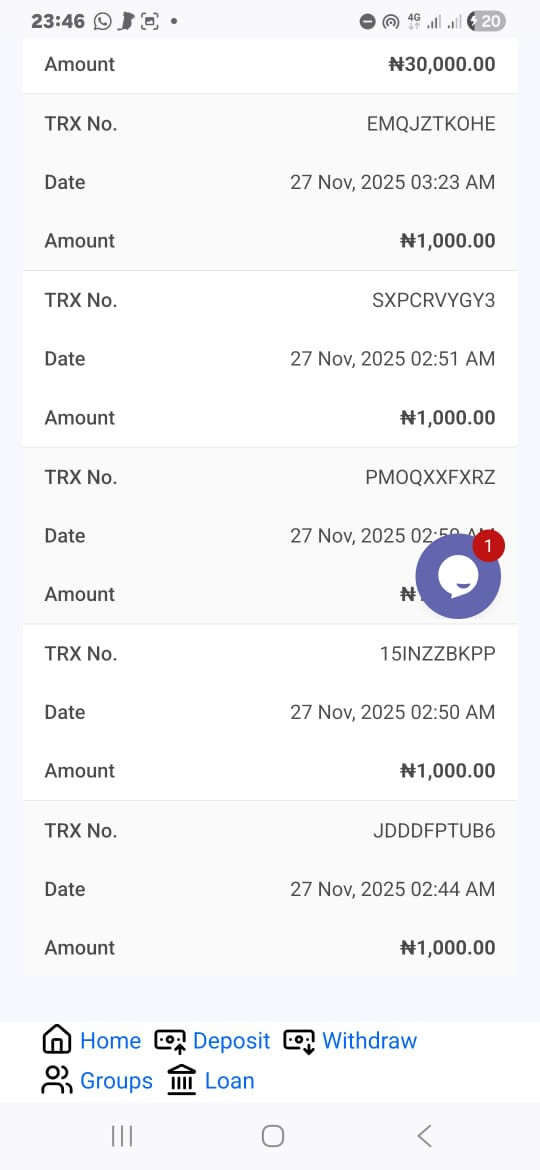The image size is (540, 1170).
Task: Open the chat support bubble
Action: [458, 576]
